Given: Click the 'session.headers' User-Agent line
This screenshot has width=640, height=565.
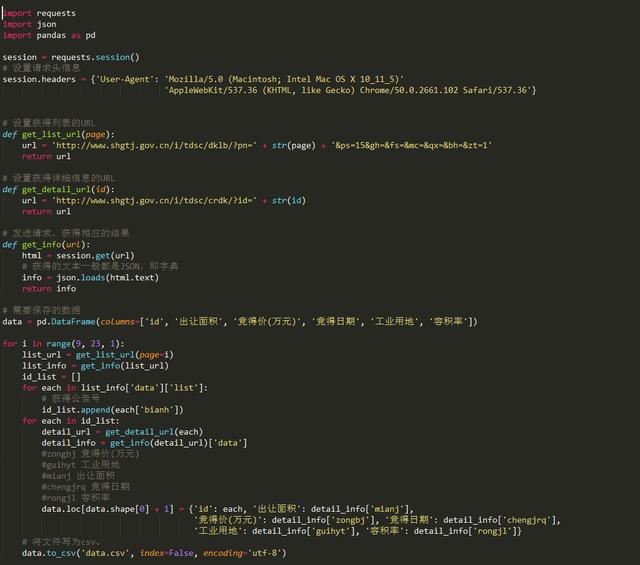Looking at the screenshot, I should 203,79.
